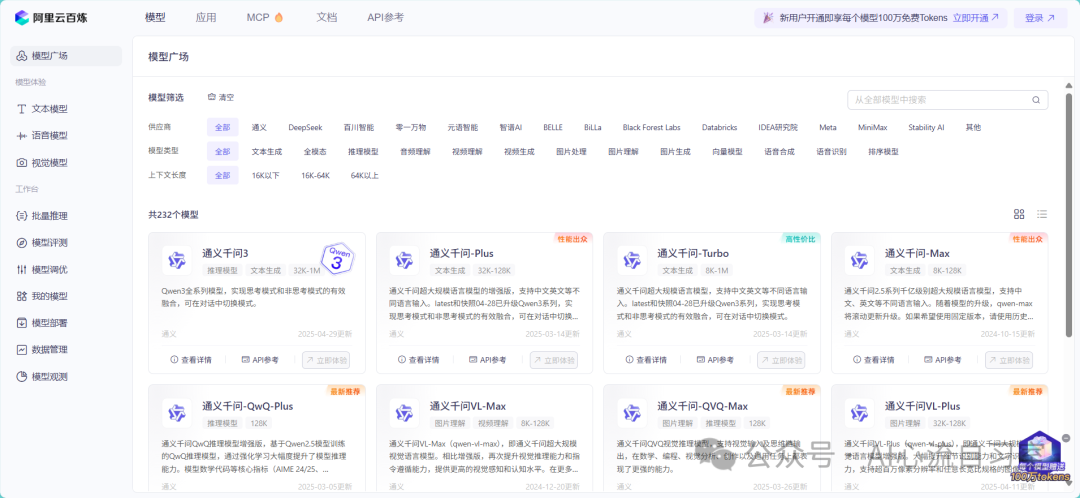The height and width of the screenshot is (498, 1080).
Task: Close the floating 100万tokens promo
Action: pos(1066,437)
